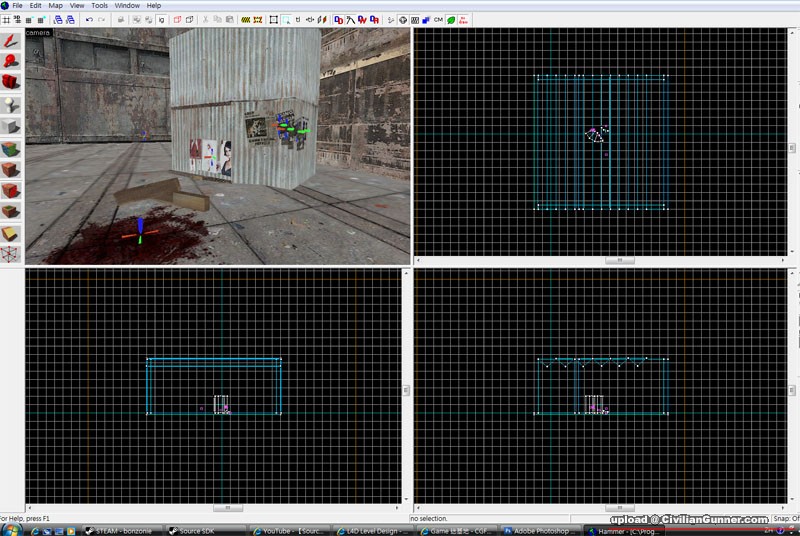Select the Entity tool
Screen dimensions: 800x536
11,105
